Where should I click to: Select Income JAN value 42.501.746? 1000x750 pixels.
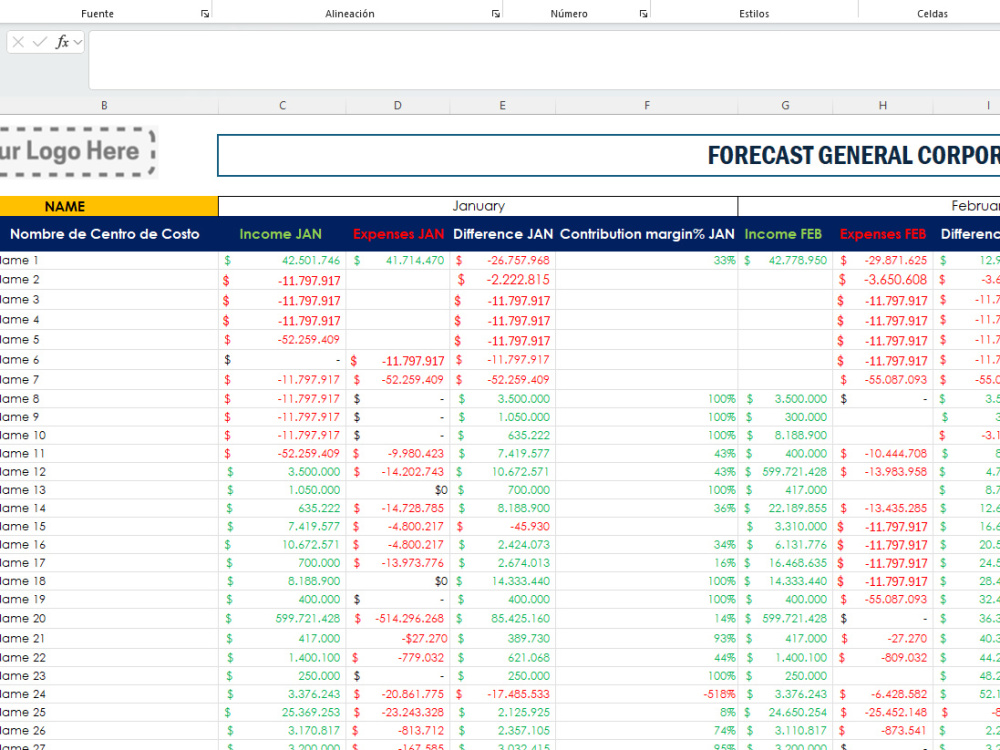click(x=283, y=260)
